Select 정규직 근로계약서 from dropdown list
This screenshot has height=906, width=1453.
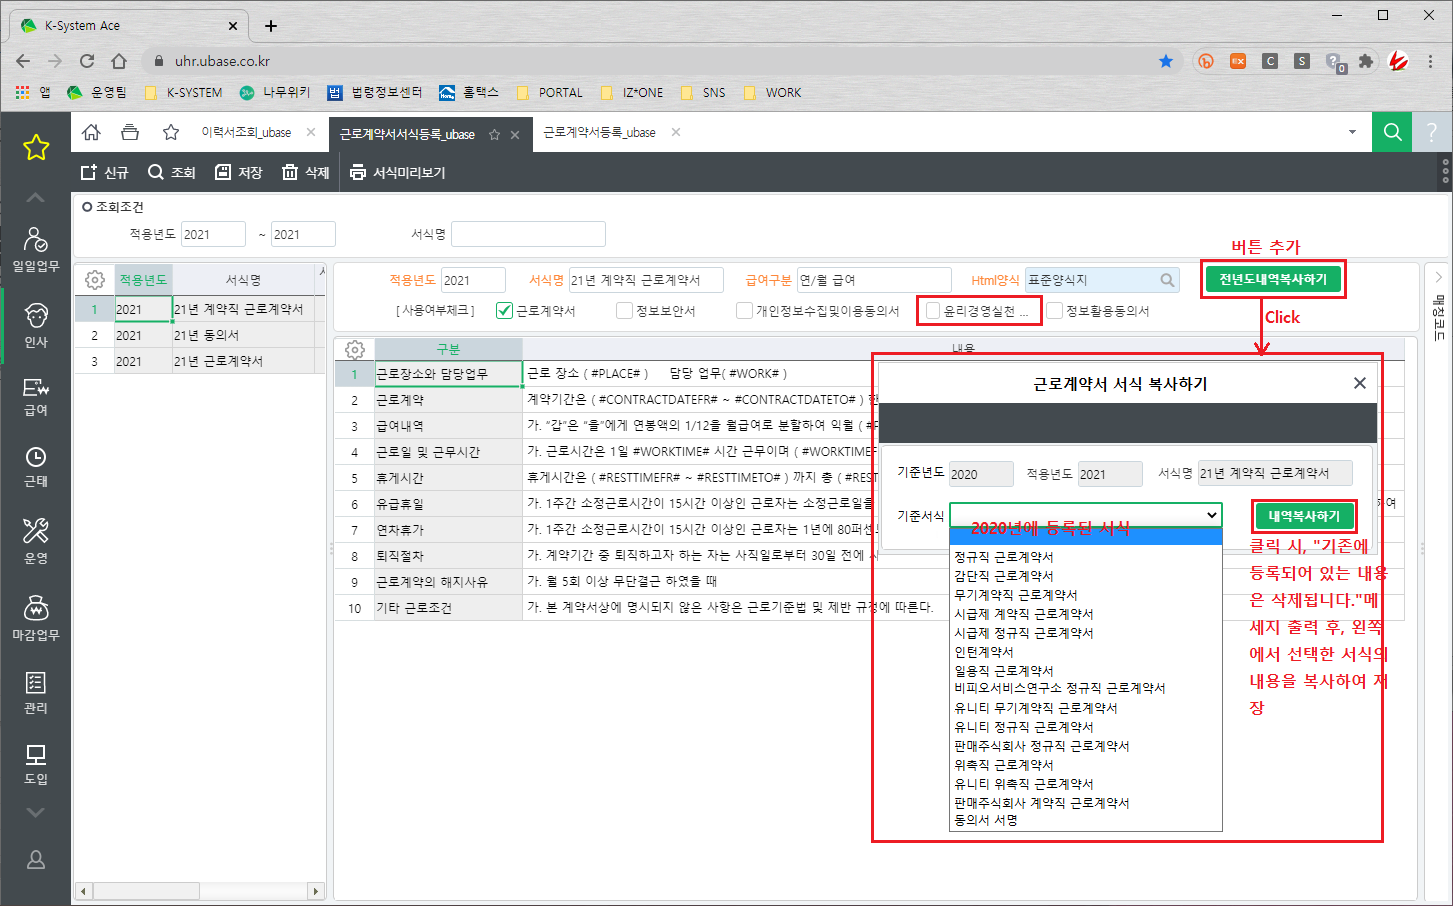pos(1004,557)
